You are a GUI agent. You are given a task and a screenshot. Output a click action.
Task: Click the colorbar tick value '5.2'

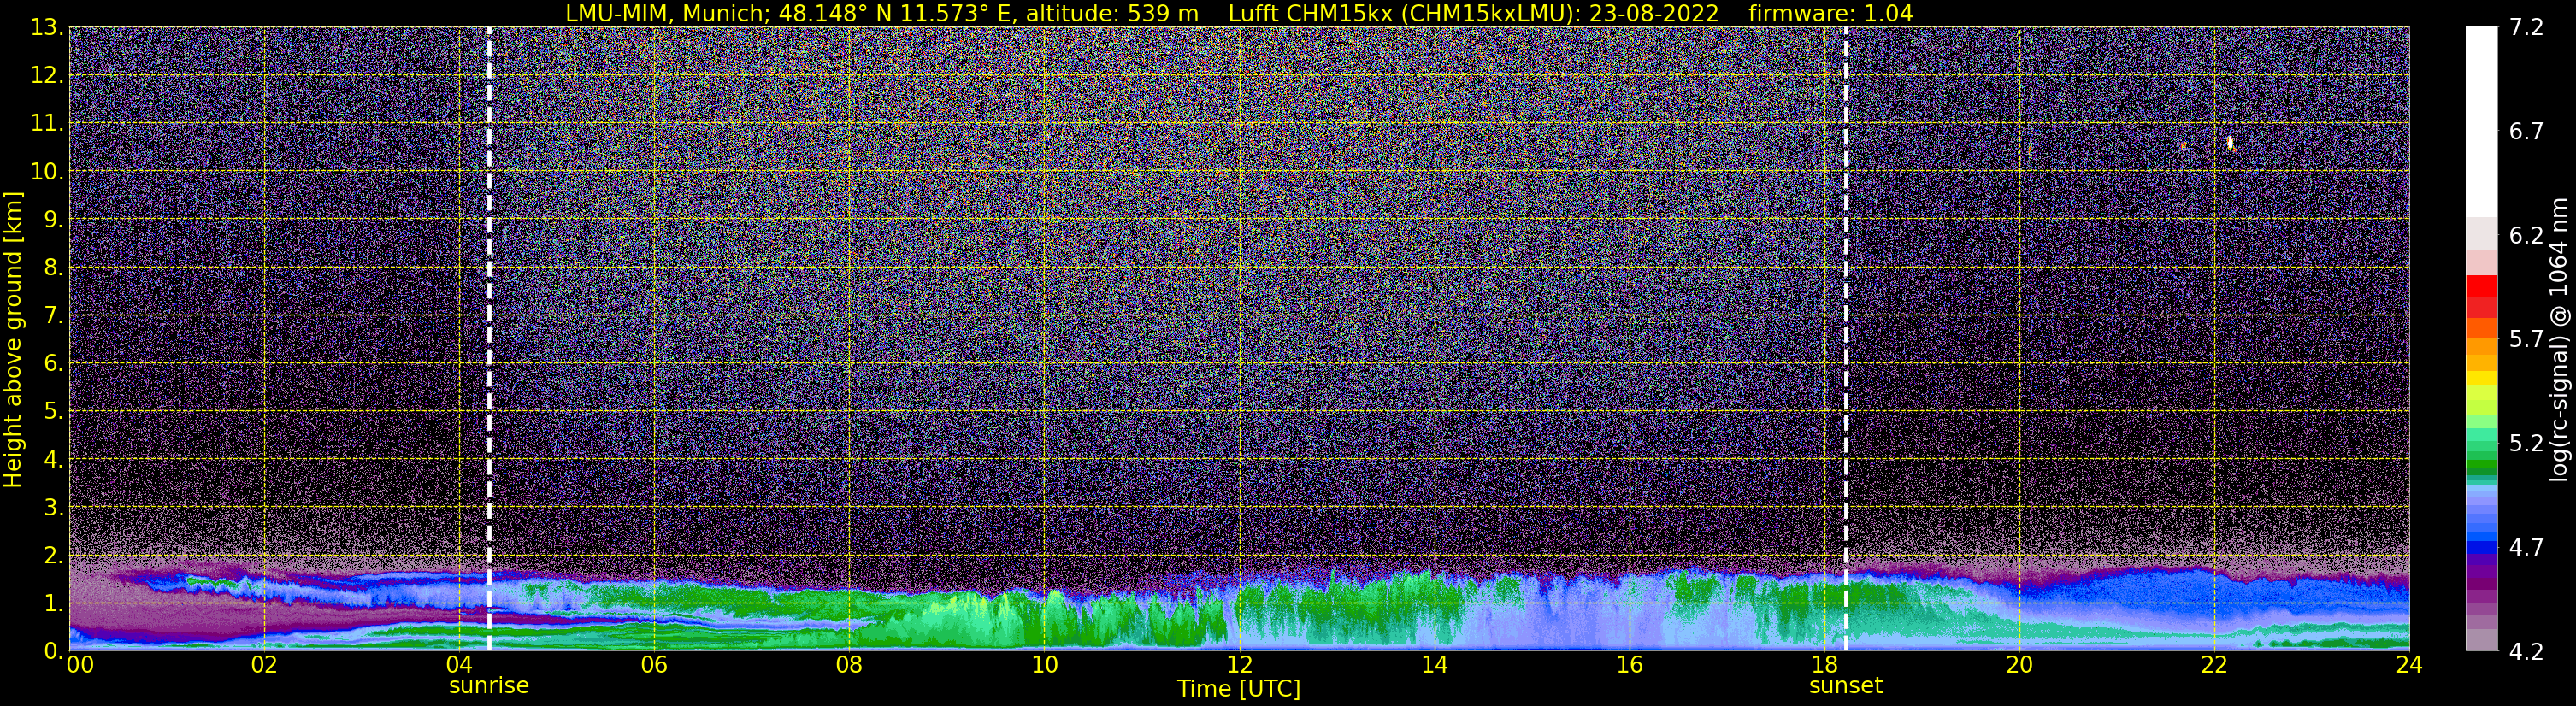(x=2526, y=443)
